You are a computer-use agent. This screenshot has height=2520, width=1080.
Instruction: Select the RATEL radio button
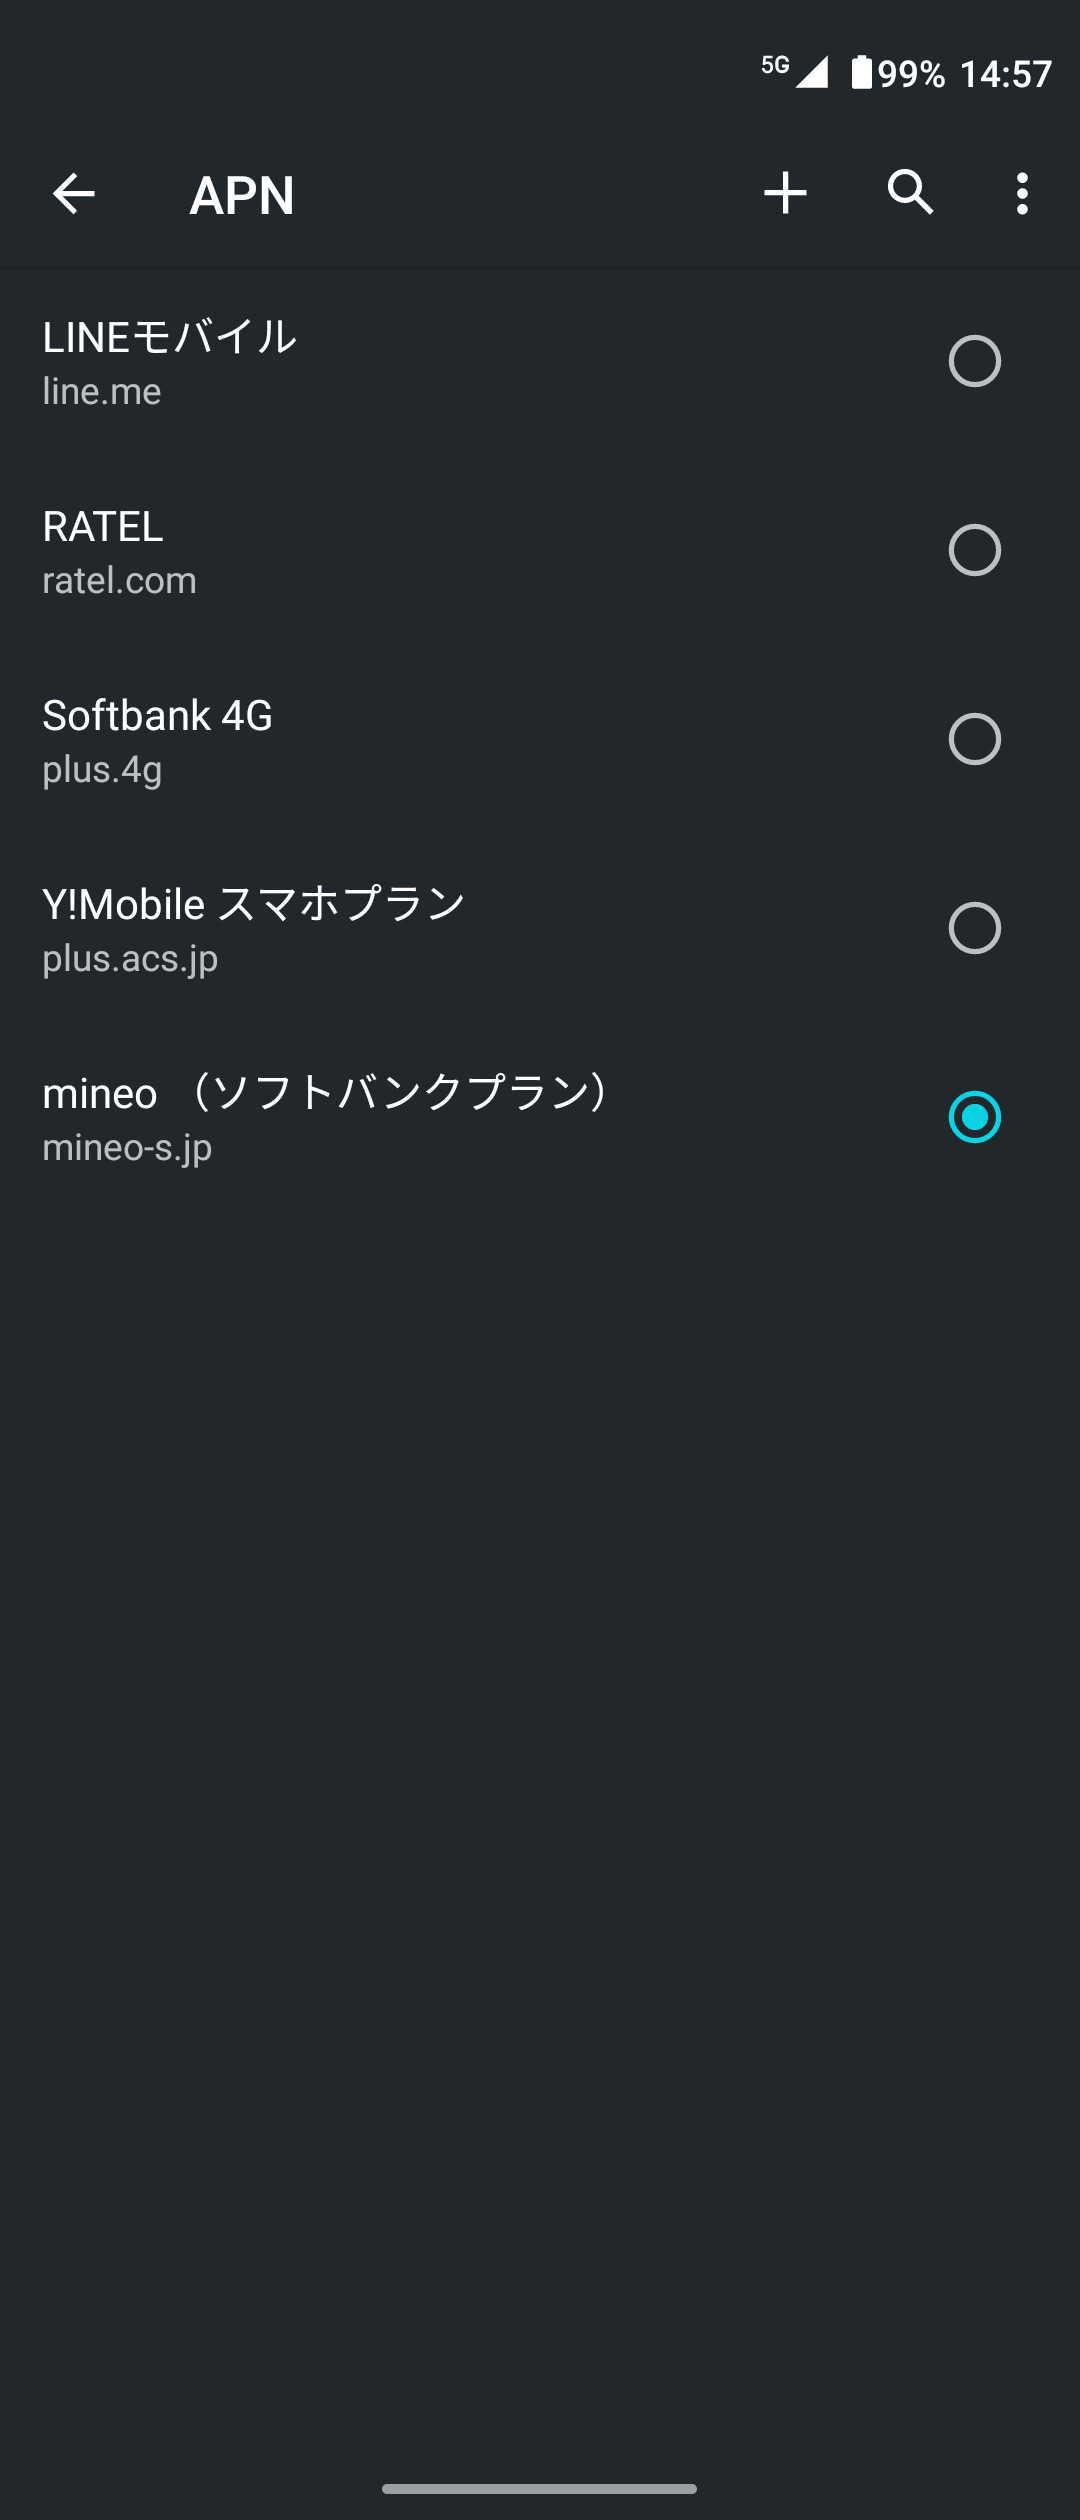pyautogui.click(x=974, y=550)
